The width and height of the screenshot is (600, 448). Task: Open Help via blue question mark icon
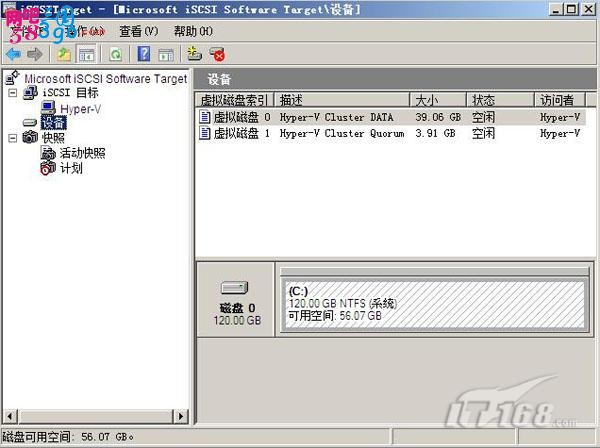[x=144, y=54]
